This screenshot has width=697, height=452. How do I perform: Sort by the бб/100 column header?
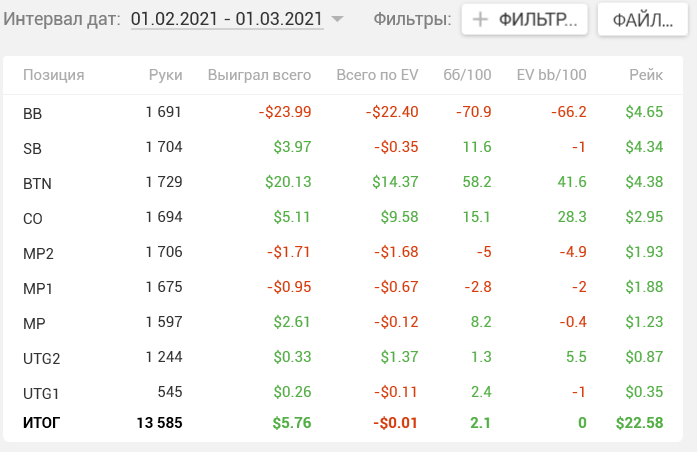pos(466,75)
